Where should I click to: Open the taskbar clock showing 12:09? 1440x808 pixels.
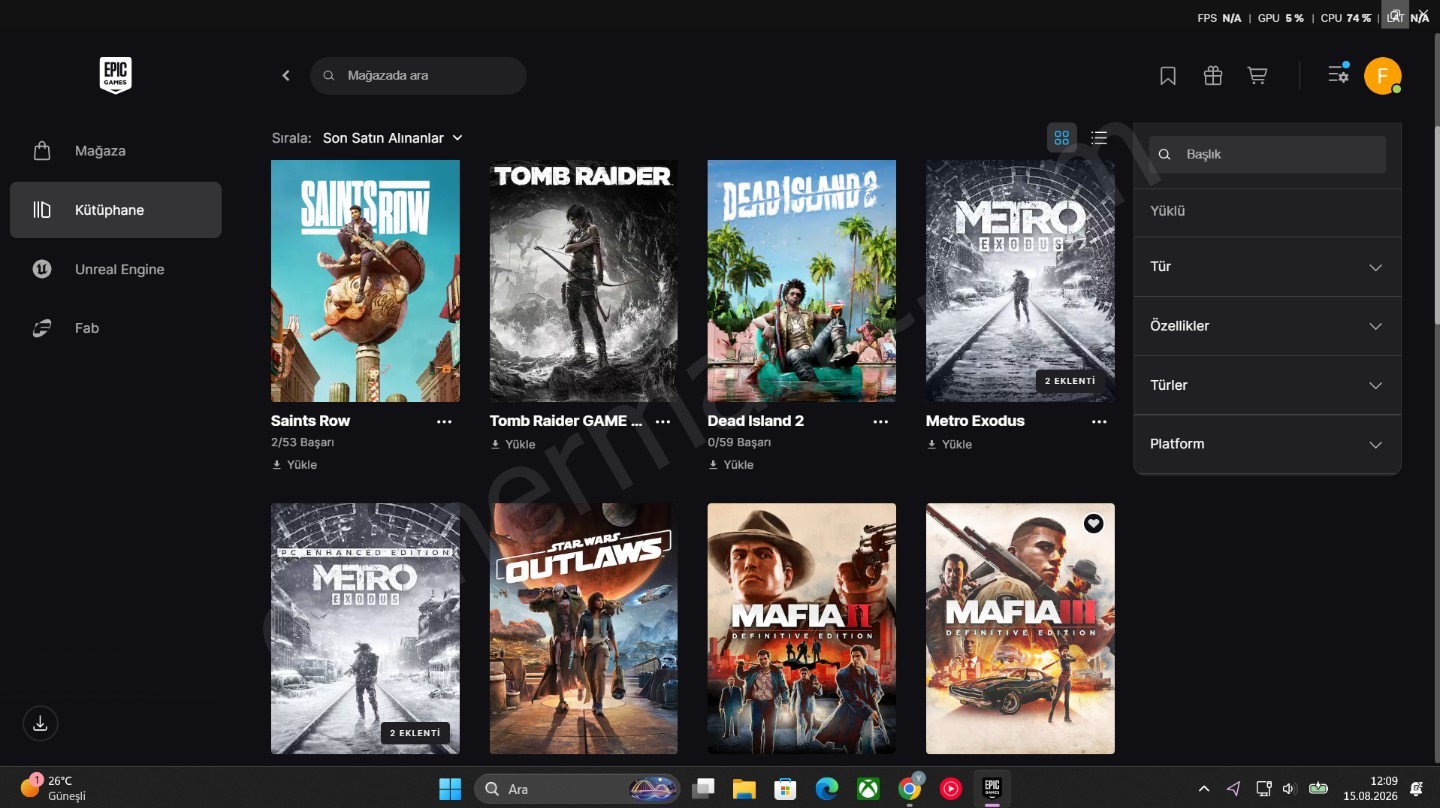coord(1377,788)
